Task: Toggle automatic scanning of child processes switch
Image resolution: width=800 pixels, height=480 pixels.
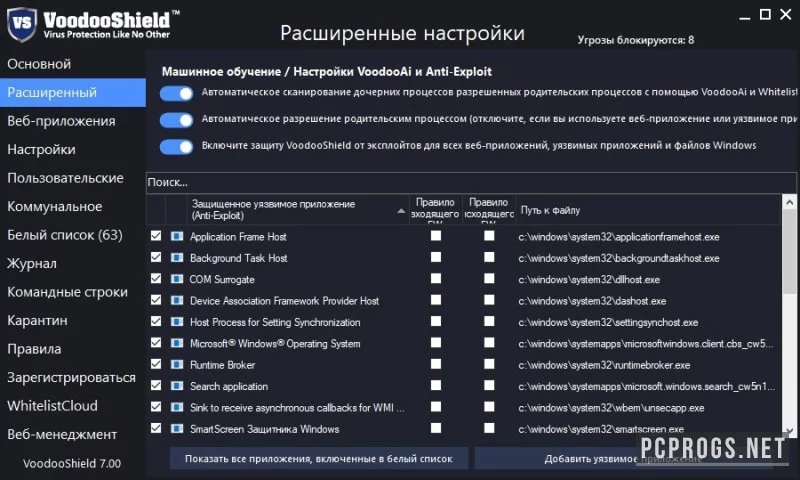Action: coord(177,93)
